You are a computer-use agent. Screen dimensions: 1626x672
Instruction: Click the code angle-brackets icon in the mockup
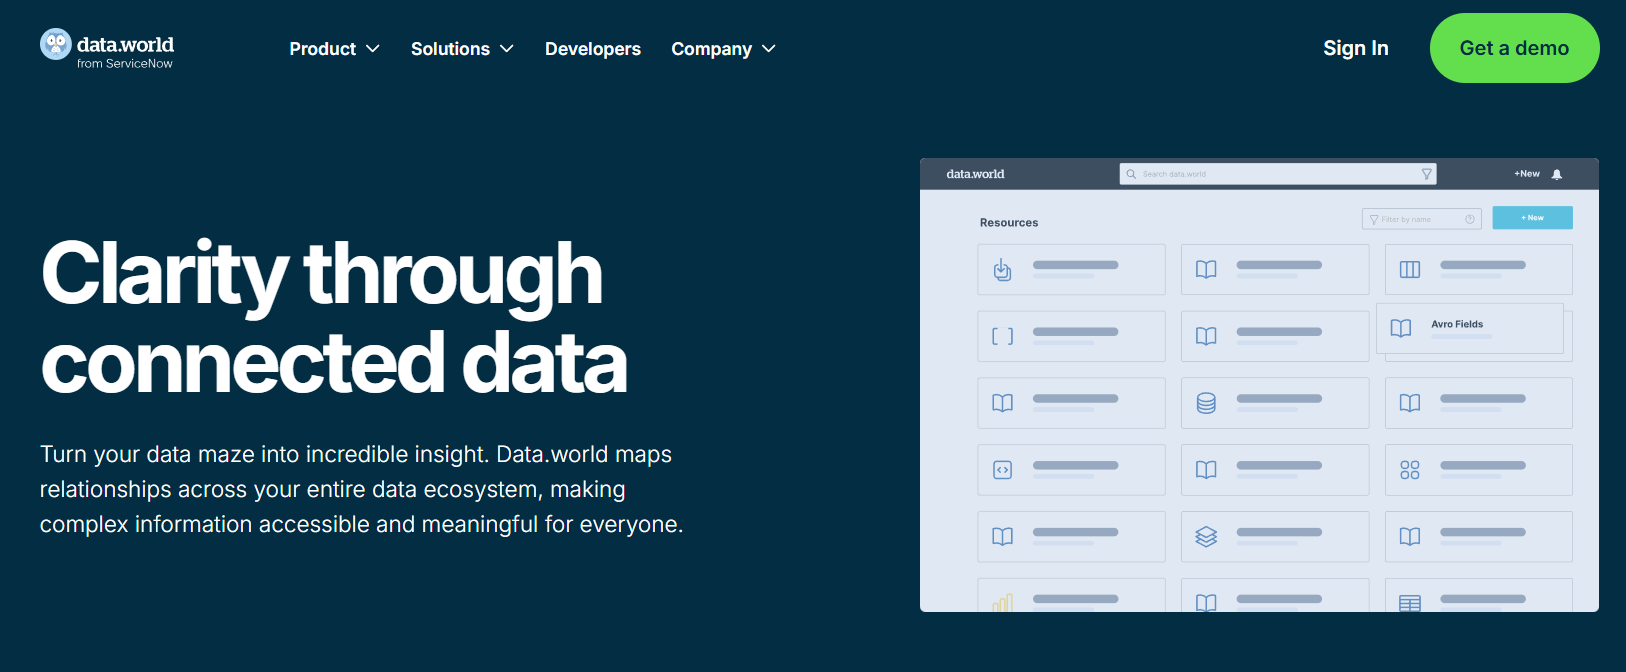click(x=1002, y=470)
